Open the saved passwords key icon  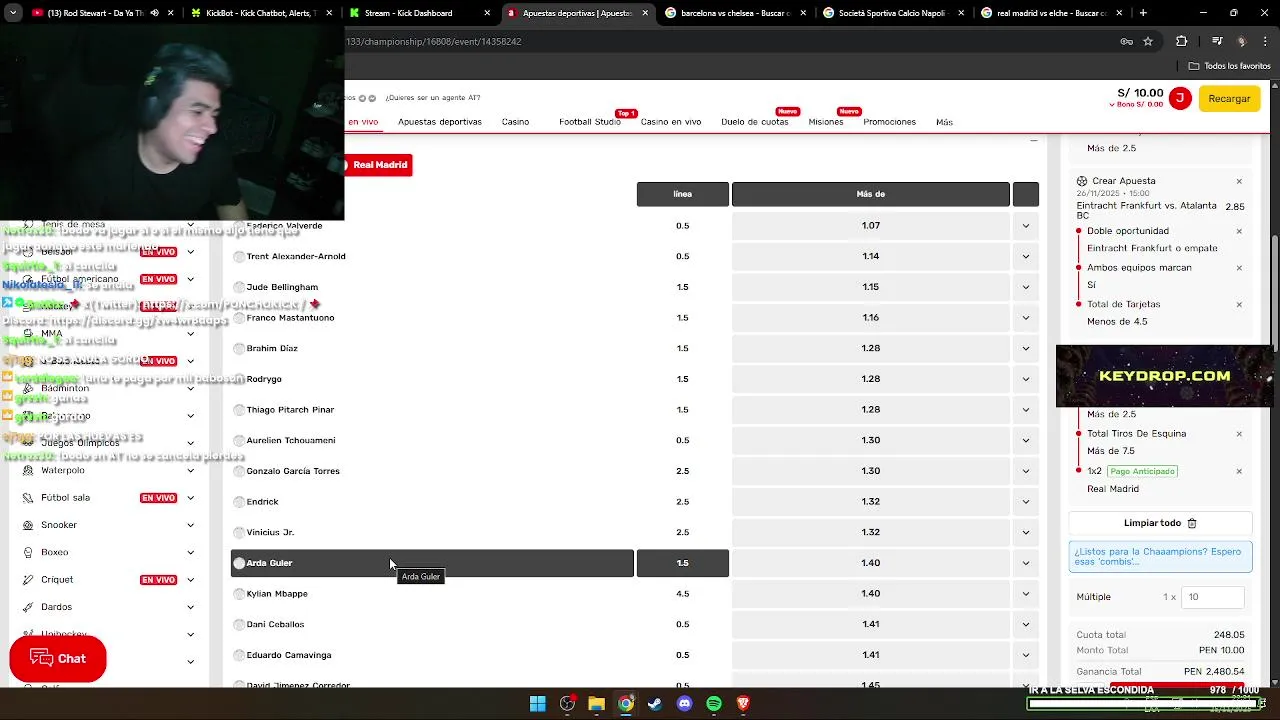tap(1126, 41)
